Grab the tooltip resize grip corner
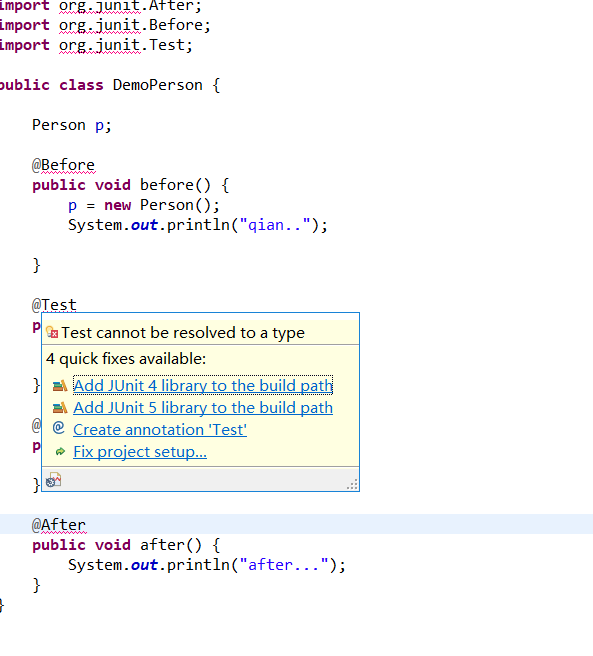Image resolution: width=593 pixels, height=656 pixels. coord(352,484)
